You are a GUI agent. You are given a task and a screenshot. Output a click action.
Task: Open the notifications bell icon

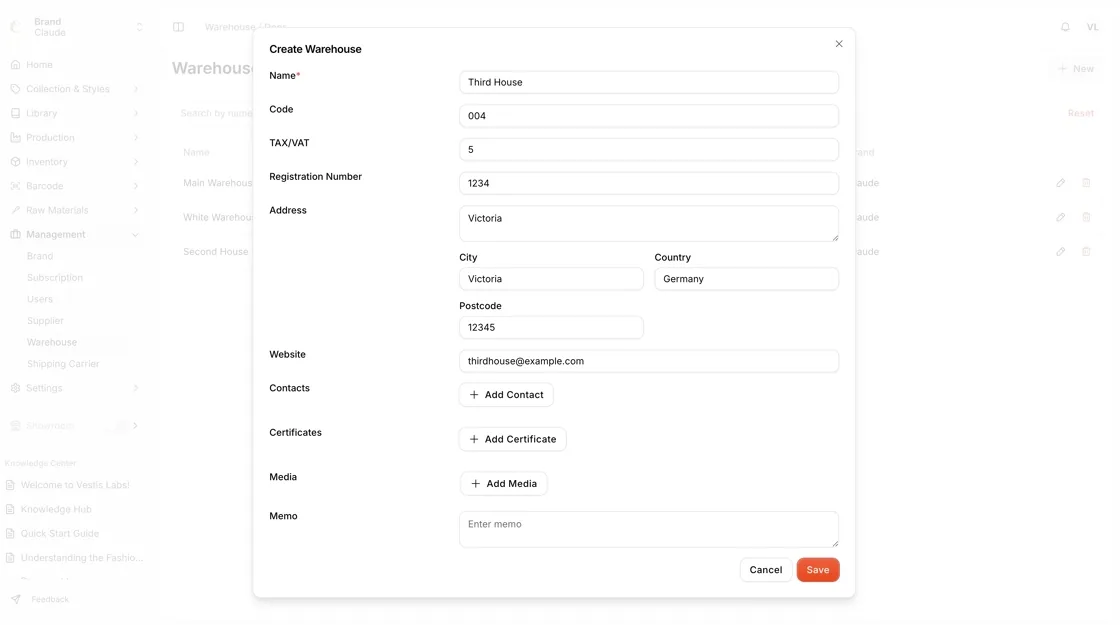[1065, 27]
